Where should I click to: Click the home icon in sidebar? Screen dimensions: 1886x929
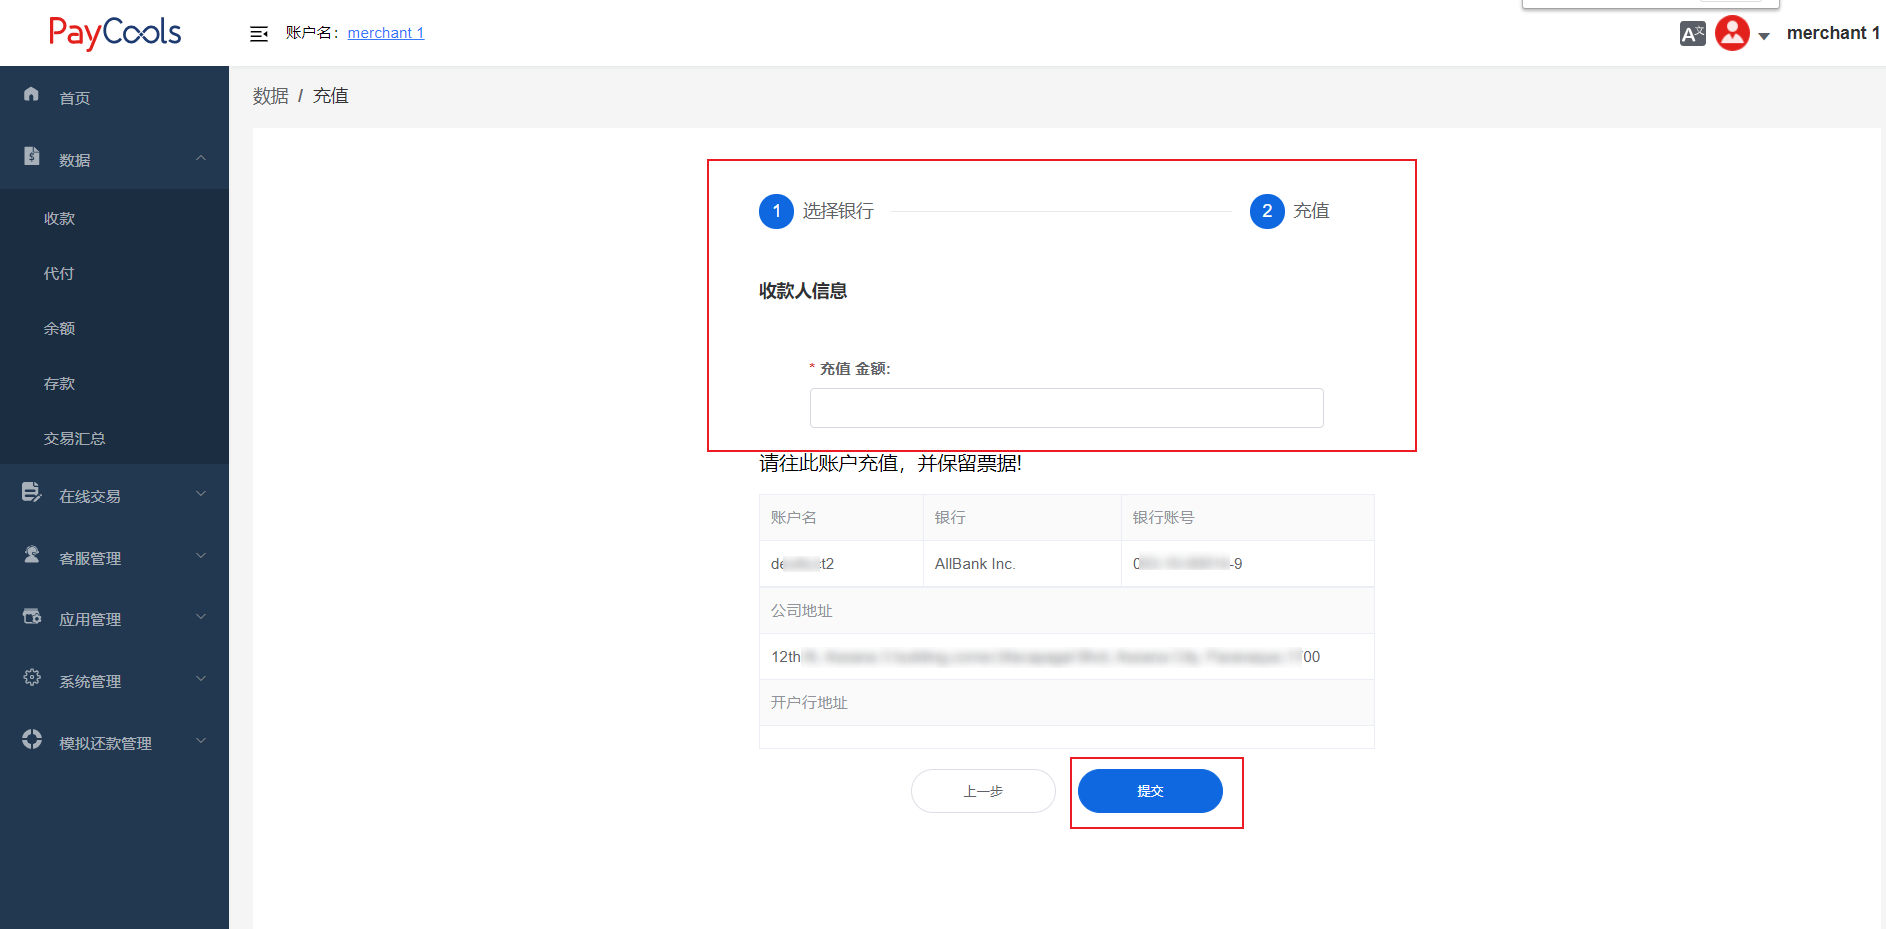click(x=32, y=94)
